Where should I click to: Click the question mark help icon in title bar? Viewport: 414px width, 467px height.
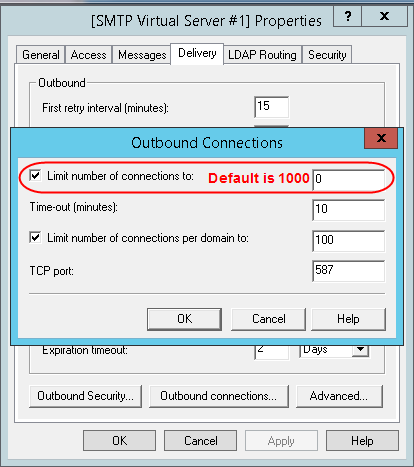click(347, 16)
